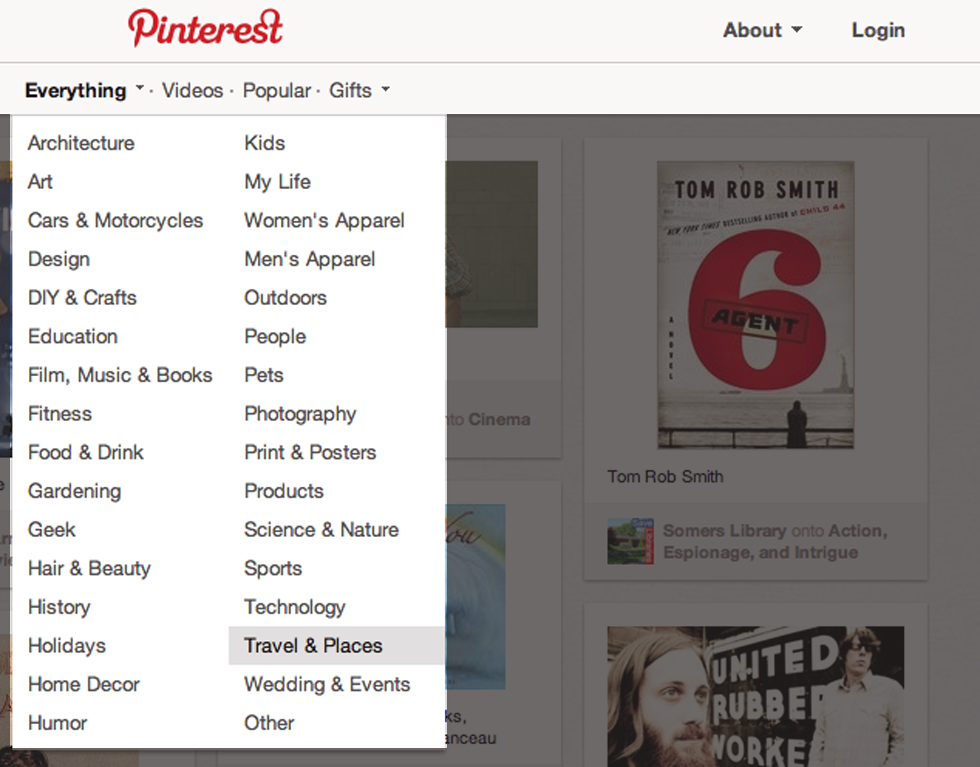The height and width of the screenshot is (767, 980).
Task: Collapse the Everything categories dropdown
Action: point(85,90)
